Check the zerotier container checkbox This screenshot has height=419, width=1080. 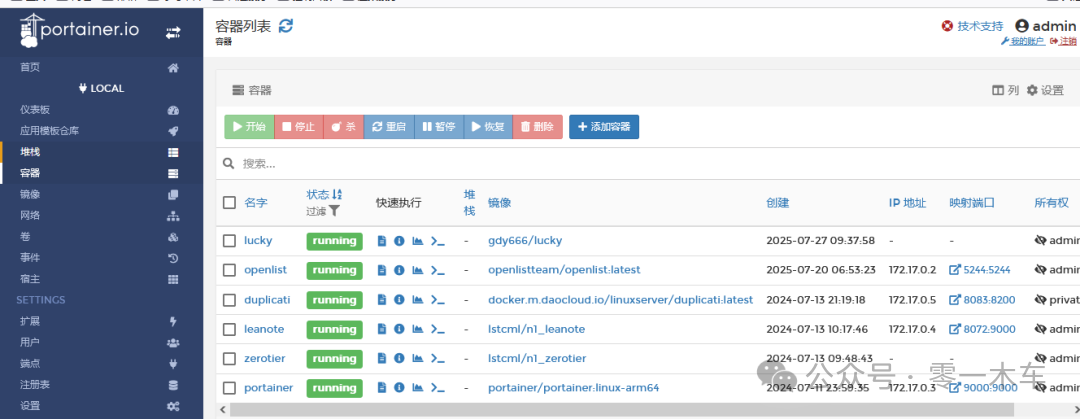click(229, 358)
